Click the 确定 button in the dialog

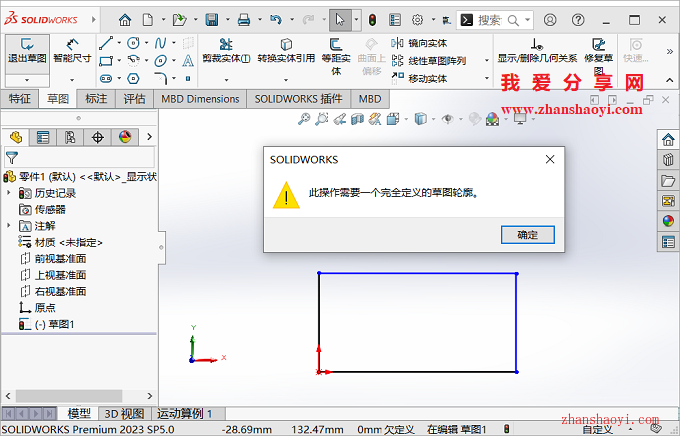527,235
